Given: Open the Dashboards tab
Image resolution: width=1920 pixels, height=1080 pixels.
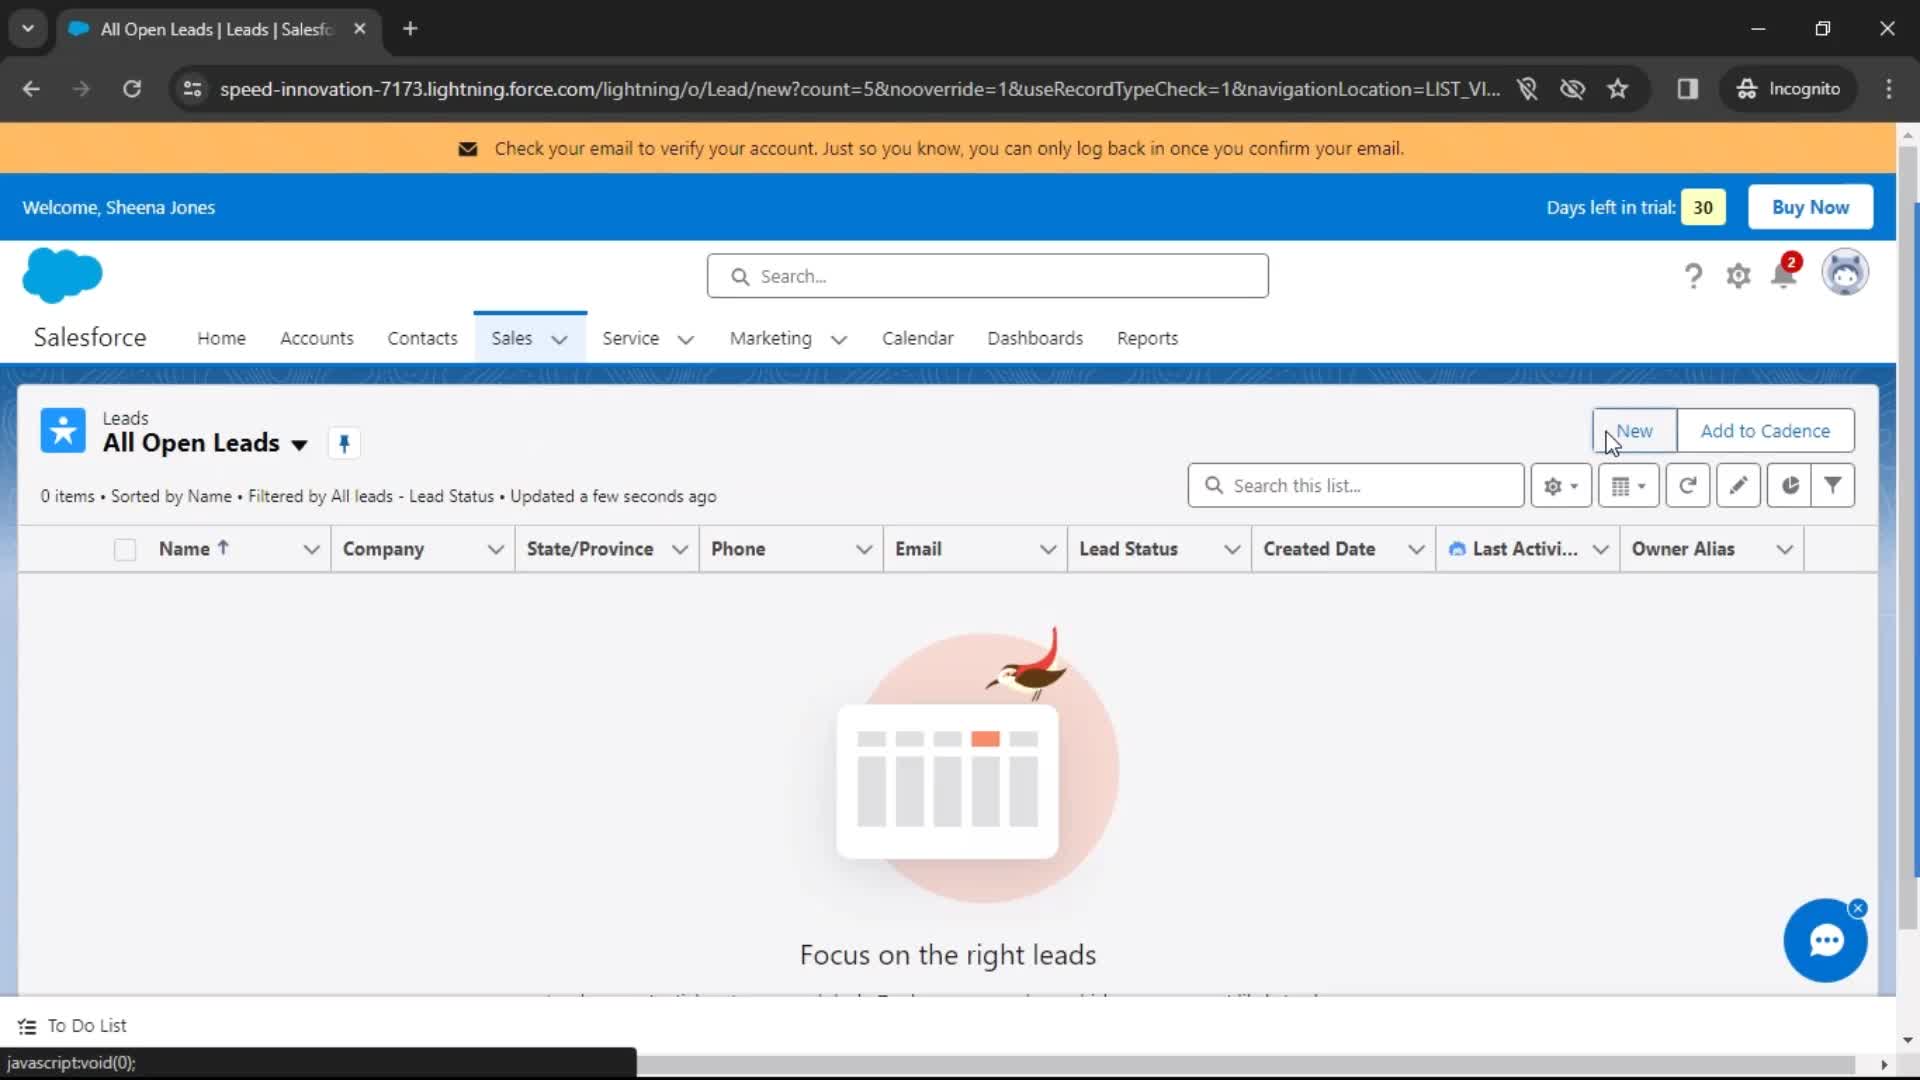Looking at the screenshot, I should click(1035, 338).
